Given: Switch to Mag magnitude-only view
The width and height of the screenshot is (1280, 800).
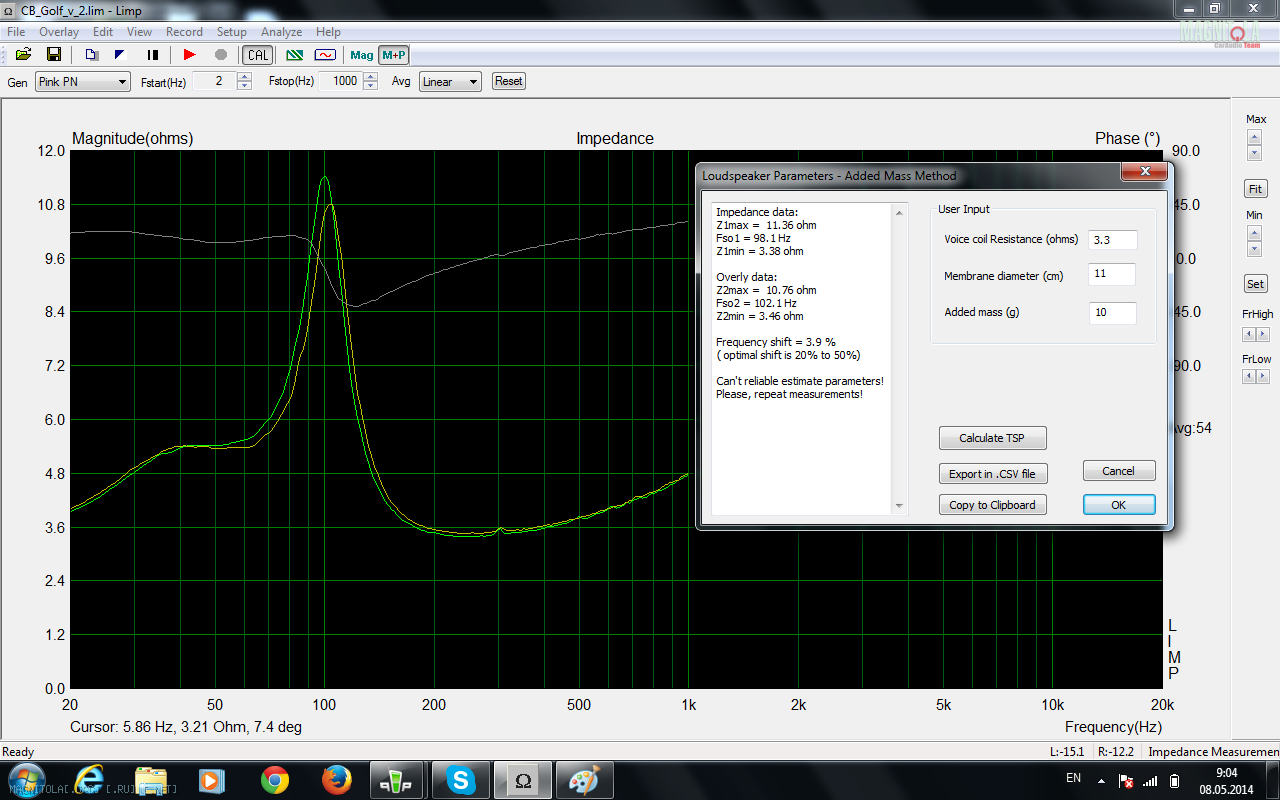Looking at the screenshot, I should pyautogui.click(x=362, y=55).
